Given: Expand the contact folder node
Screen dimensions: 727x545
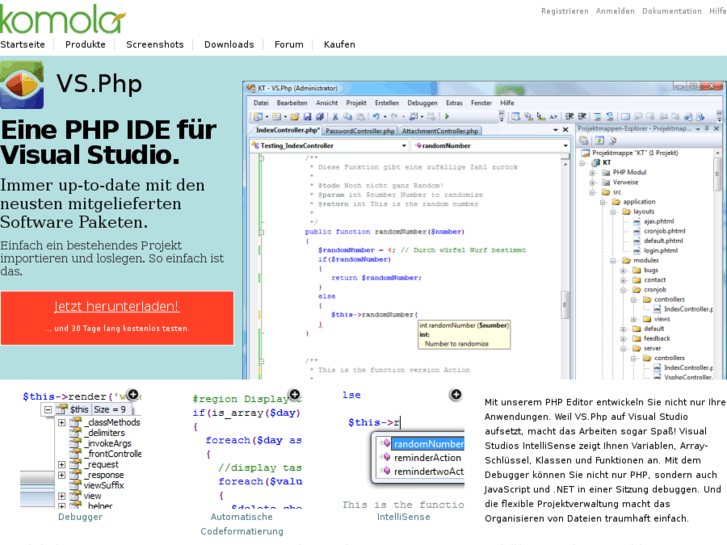Looking at the screenshot, I should (x=623, y=280).
